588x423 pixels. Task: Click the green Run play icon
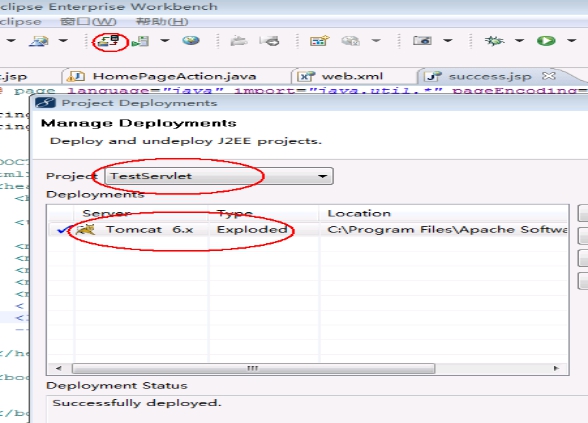click(x=546, y=40)
